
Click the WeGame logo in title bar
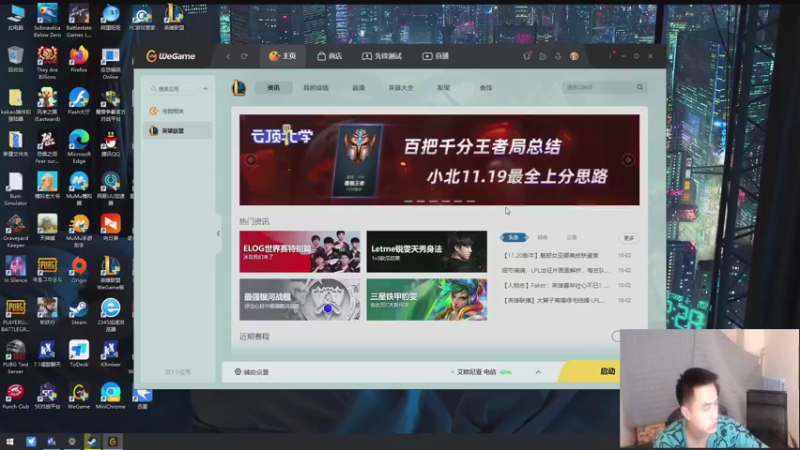click(170, 56)
